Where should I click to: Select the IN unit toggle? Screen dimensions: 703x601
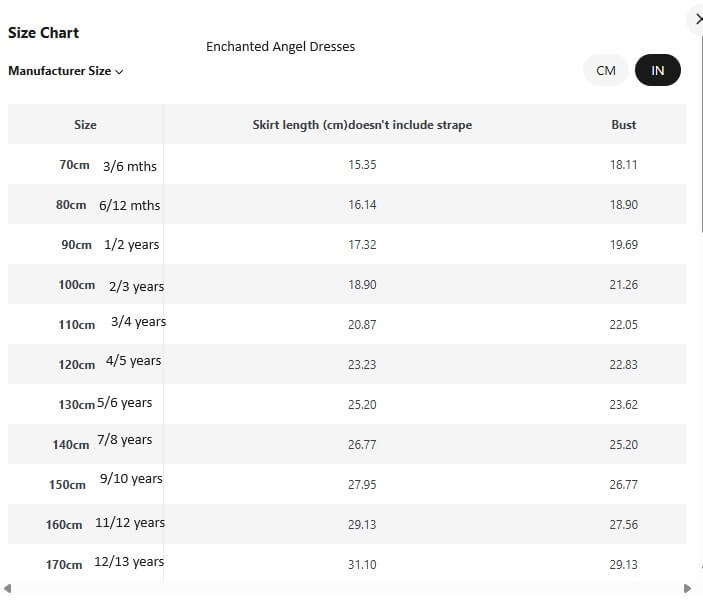click(657, 70)
